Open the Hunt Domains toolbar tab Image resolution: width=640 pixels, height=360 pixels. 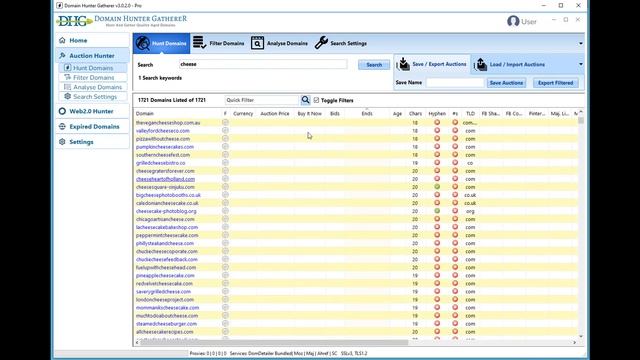pos(161,43)
